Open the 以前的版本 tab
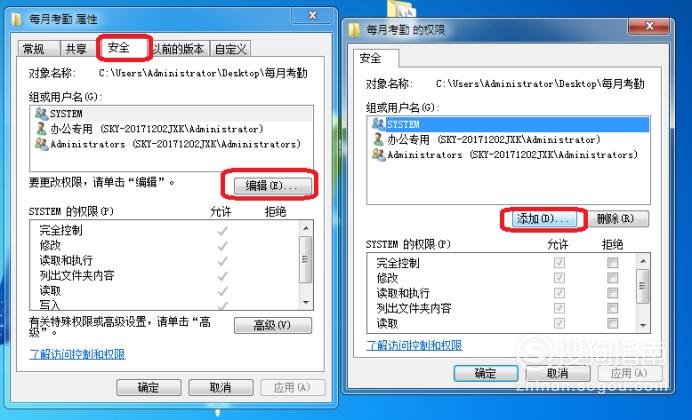The image size is (692, 420). tap(179, 49)
